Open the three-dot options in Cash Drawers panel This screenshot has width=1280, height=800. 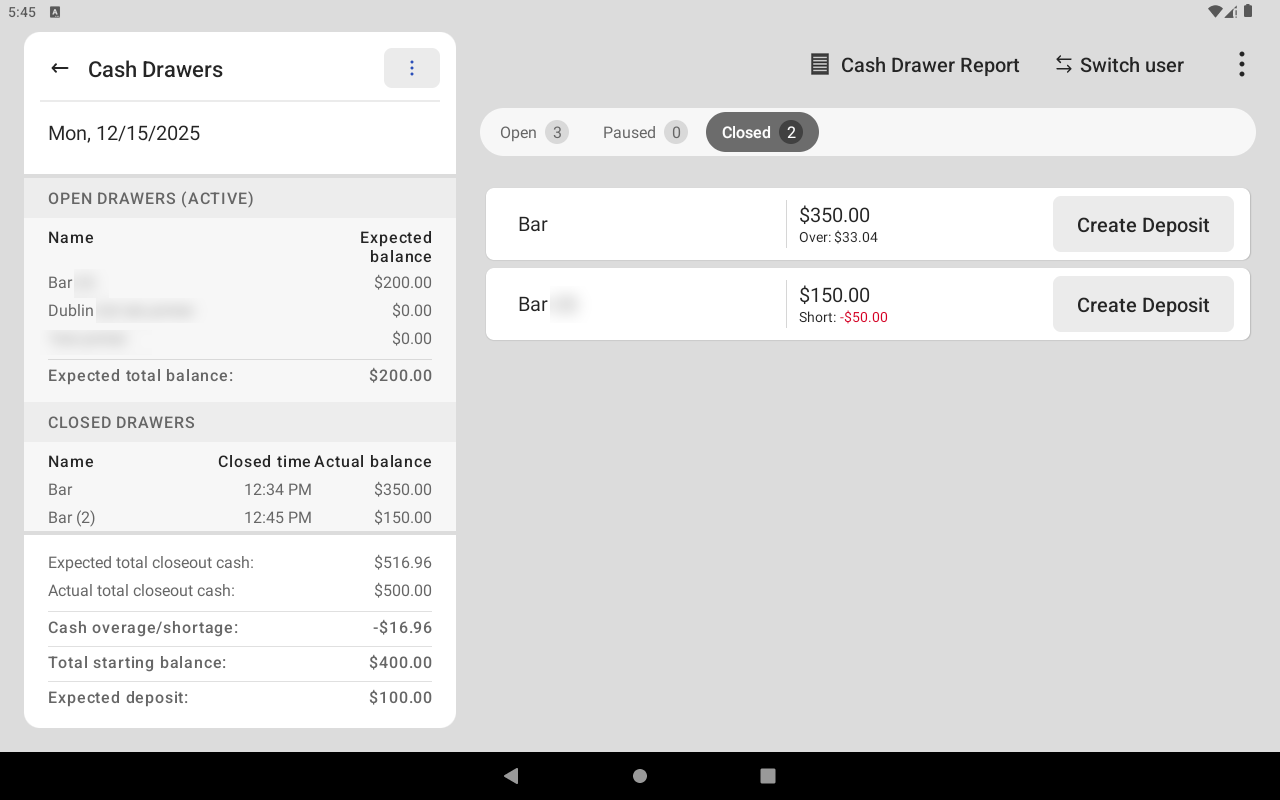pos(412,68)
